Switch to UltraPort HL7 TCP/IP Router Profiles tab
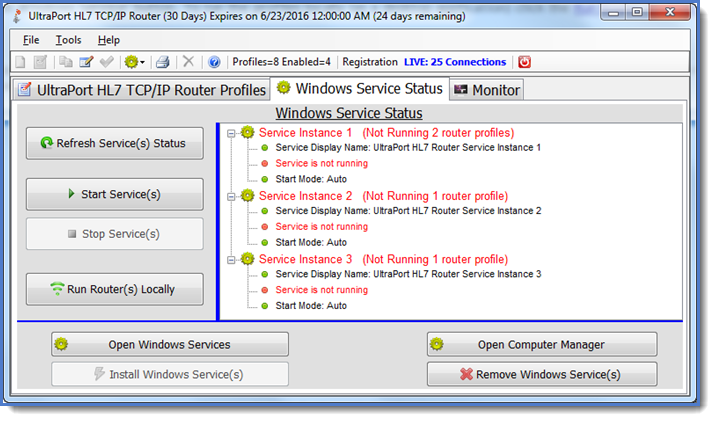 [x=141, y=90]
